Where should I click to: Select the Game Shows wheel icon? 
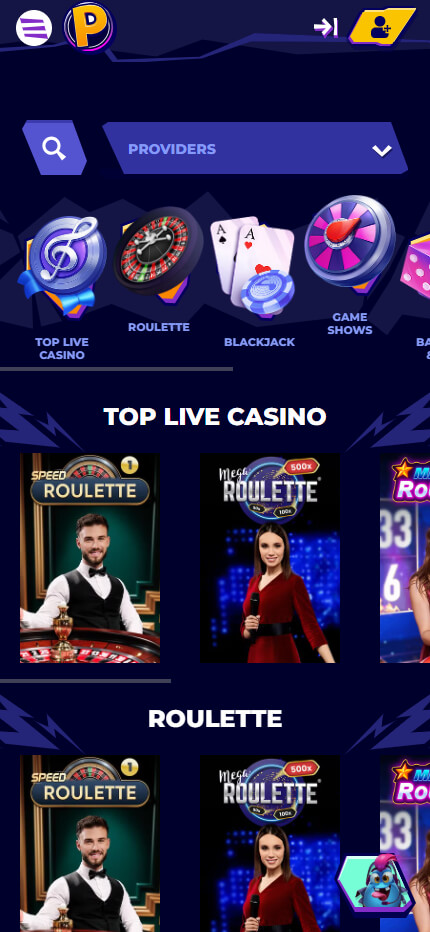point(350,243)
